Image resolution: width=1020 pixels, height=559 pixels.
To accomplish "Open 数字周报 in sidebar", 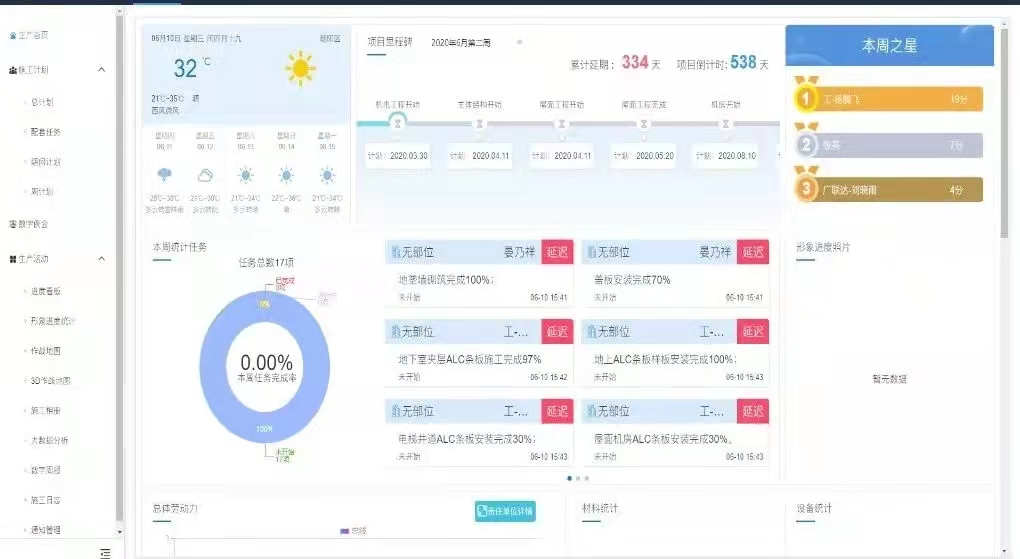I will 45,470.
